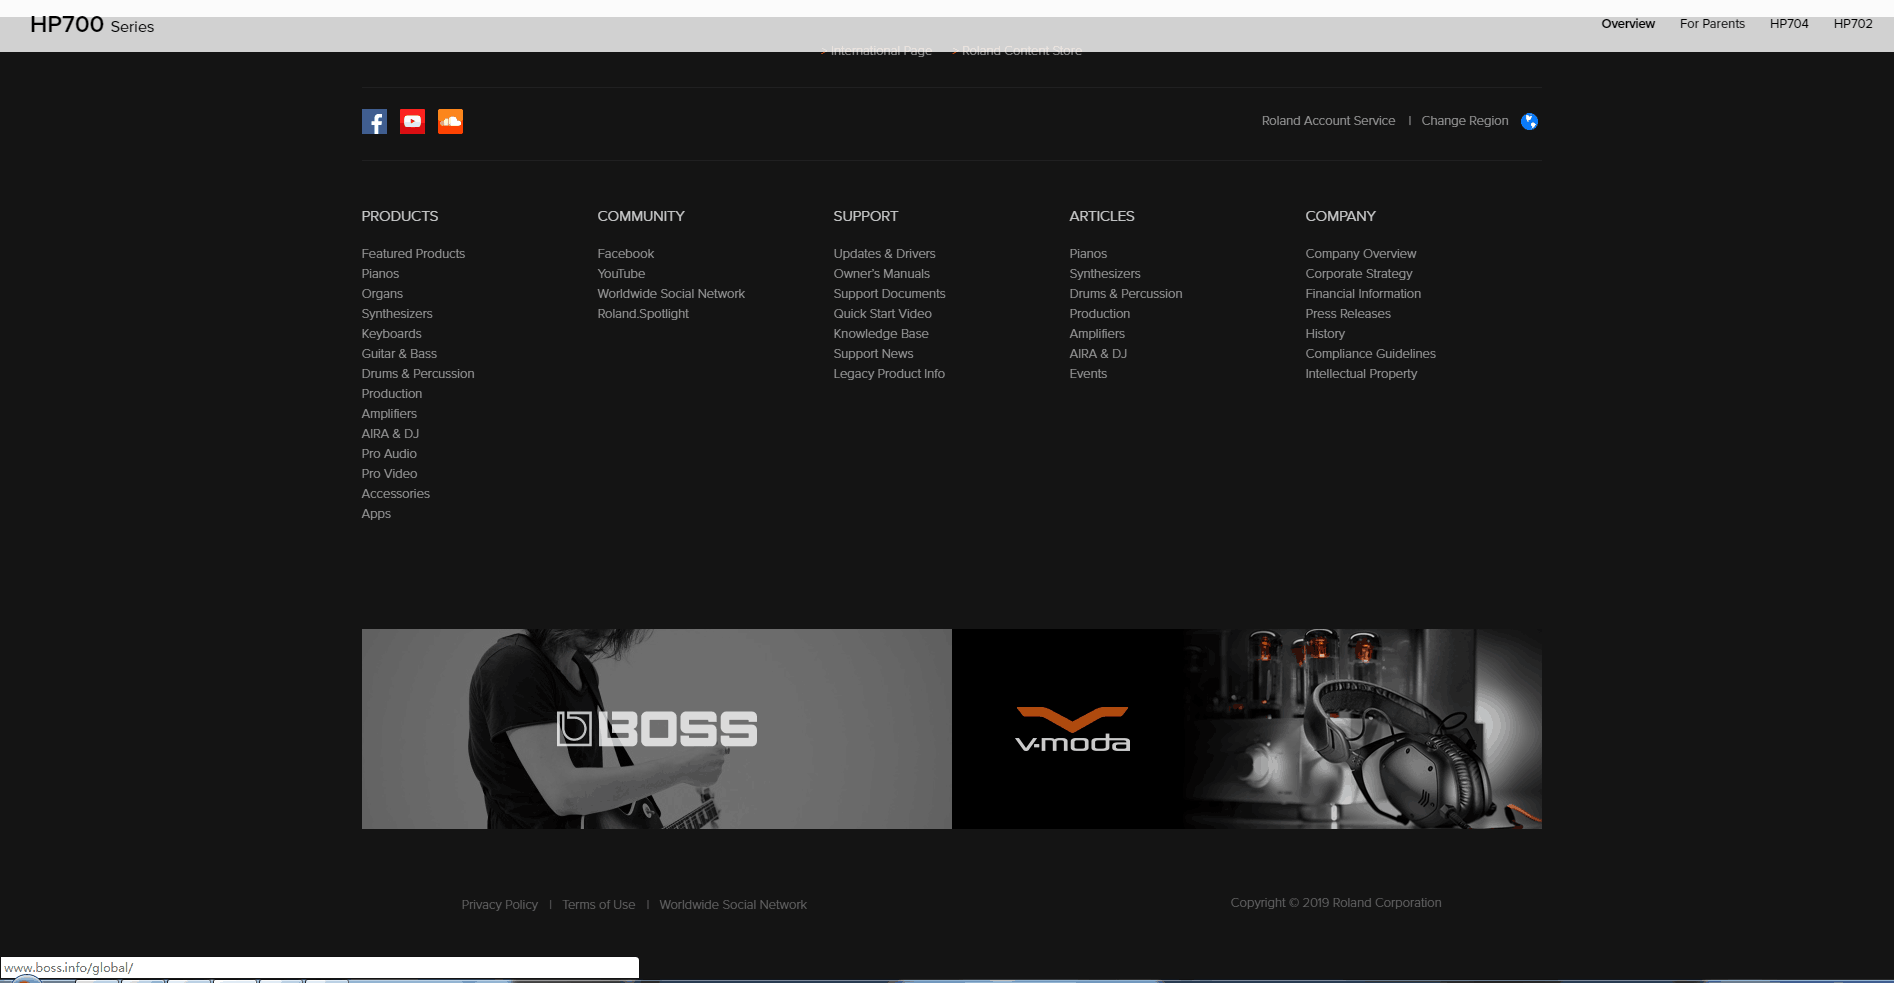
Task: Open Synthesizers under Products
Action: (x=397, y=314)
